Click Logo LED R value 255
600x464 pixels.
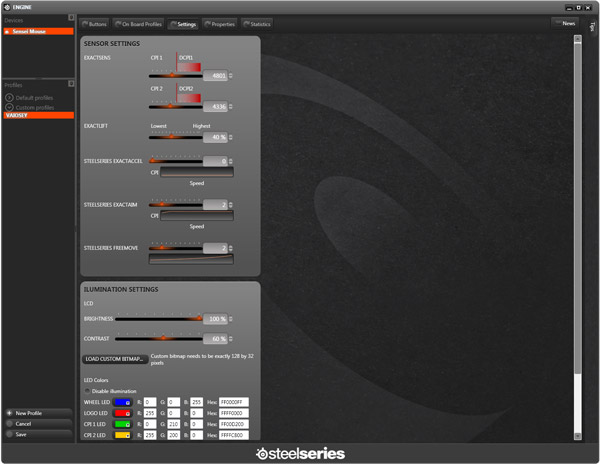point(150,413)
